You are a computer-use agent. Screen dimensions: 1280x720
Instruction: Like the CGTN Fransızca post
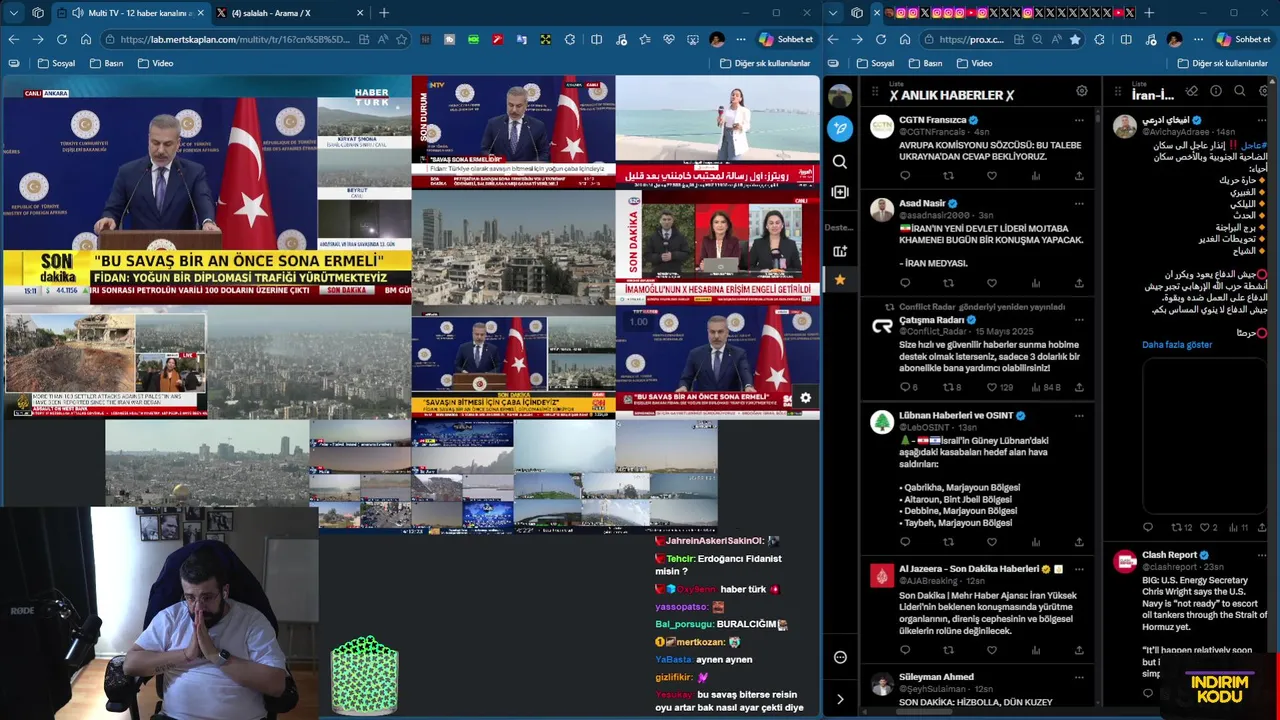(x=992, y=176)
